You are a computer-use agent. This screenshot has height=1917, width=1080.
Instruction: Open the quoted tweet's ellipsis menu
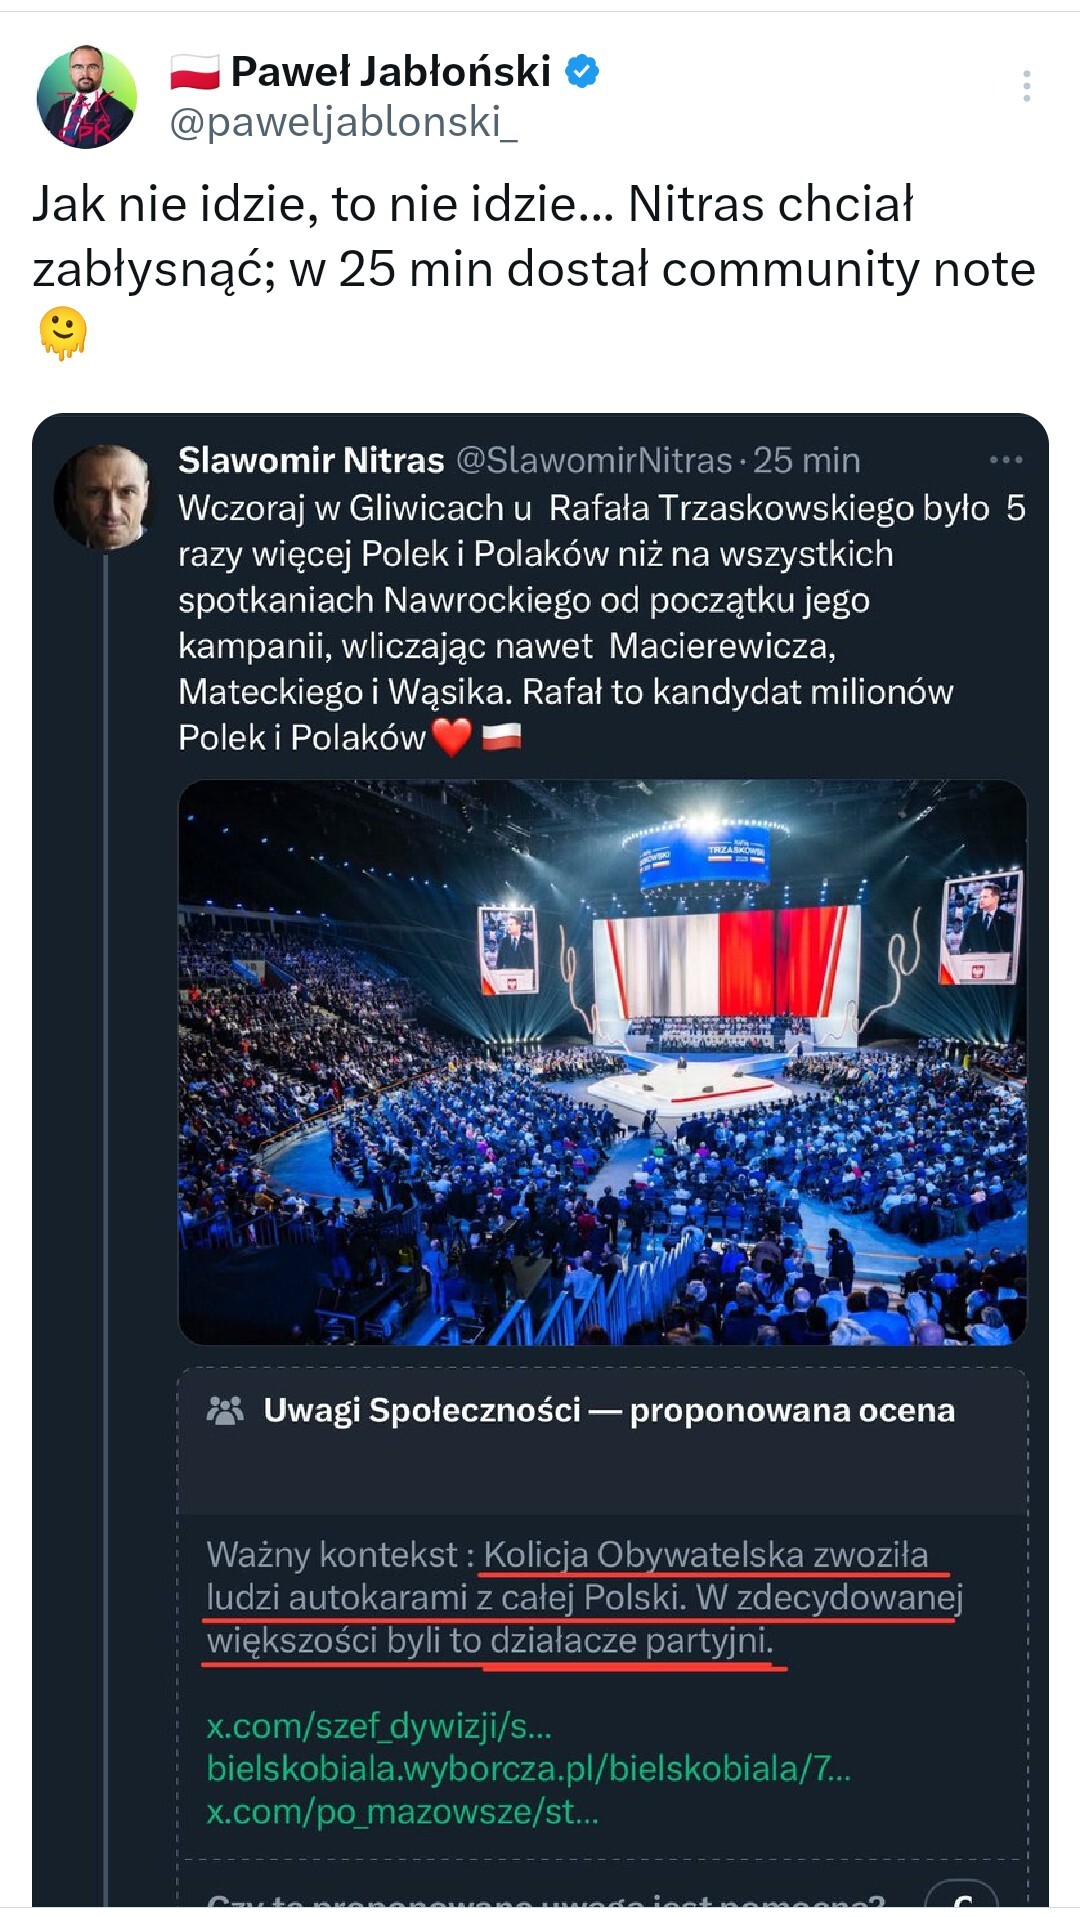pyautogui.click(x=1005, y=460)
